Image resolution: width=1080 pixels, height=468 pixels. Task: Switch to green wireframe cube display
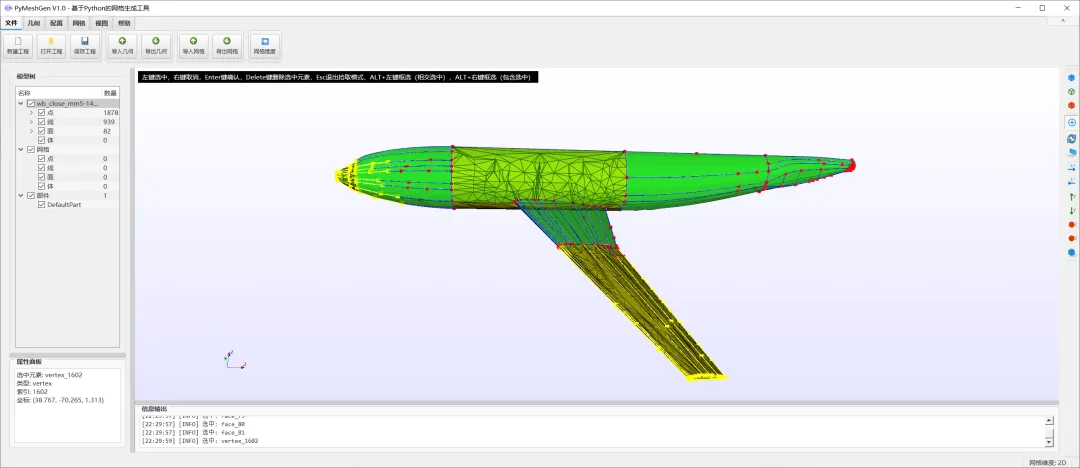click(x=1071, y=92)
